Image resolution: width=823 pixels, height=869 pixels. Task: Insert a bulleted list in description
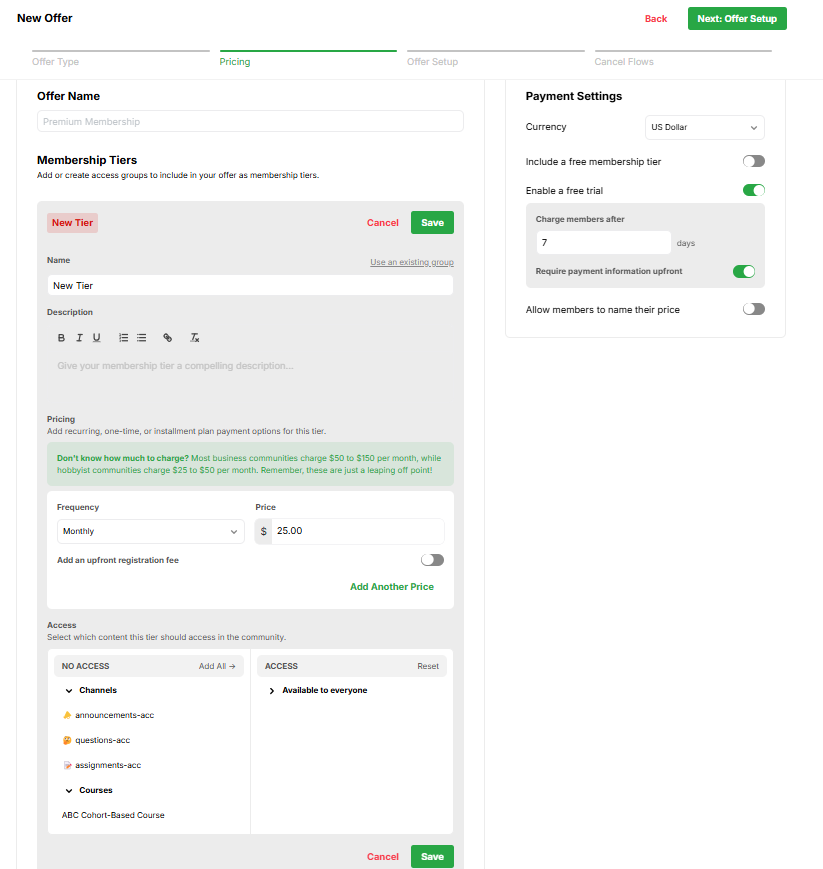tap(142, 338)
